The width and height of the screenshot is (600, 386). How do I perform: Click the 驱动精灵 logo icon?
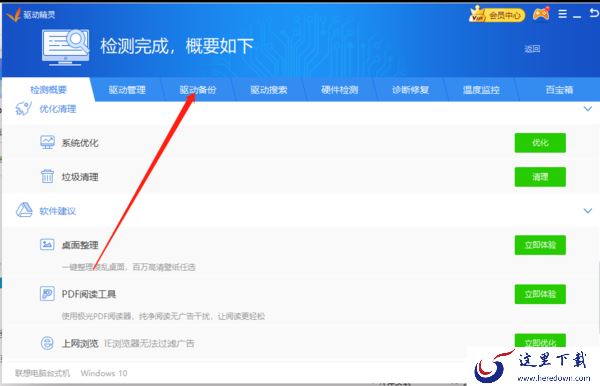[x=14, y=15]
